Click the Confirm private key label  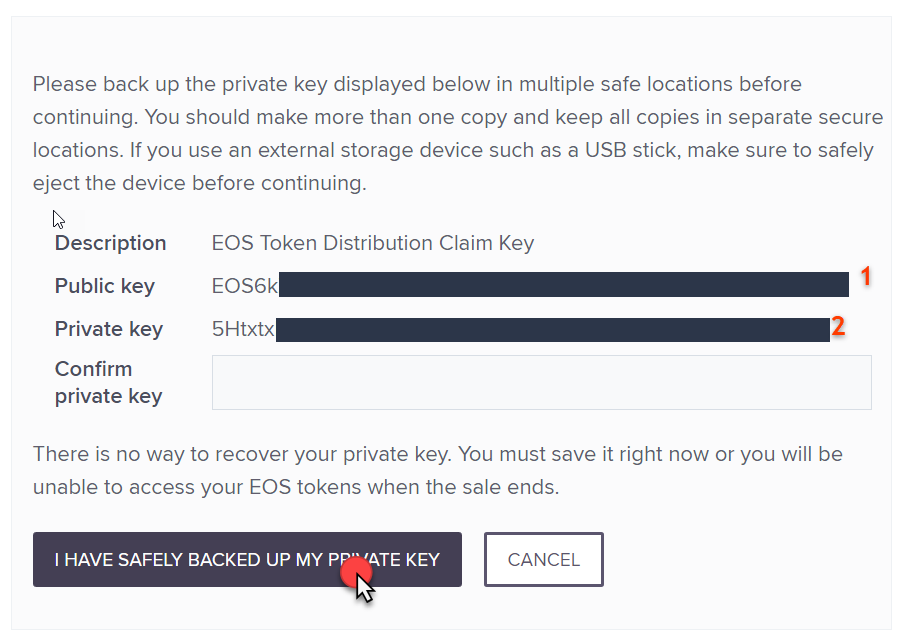pyautogui.click(x=108, y=382)
